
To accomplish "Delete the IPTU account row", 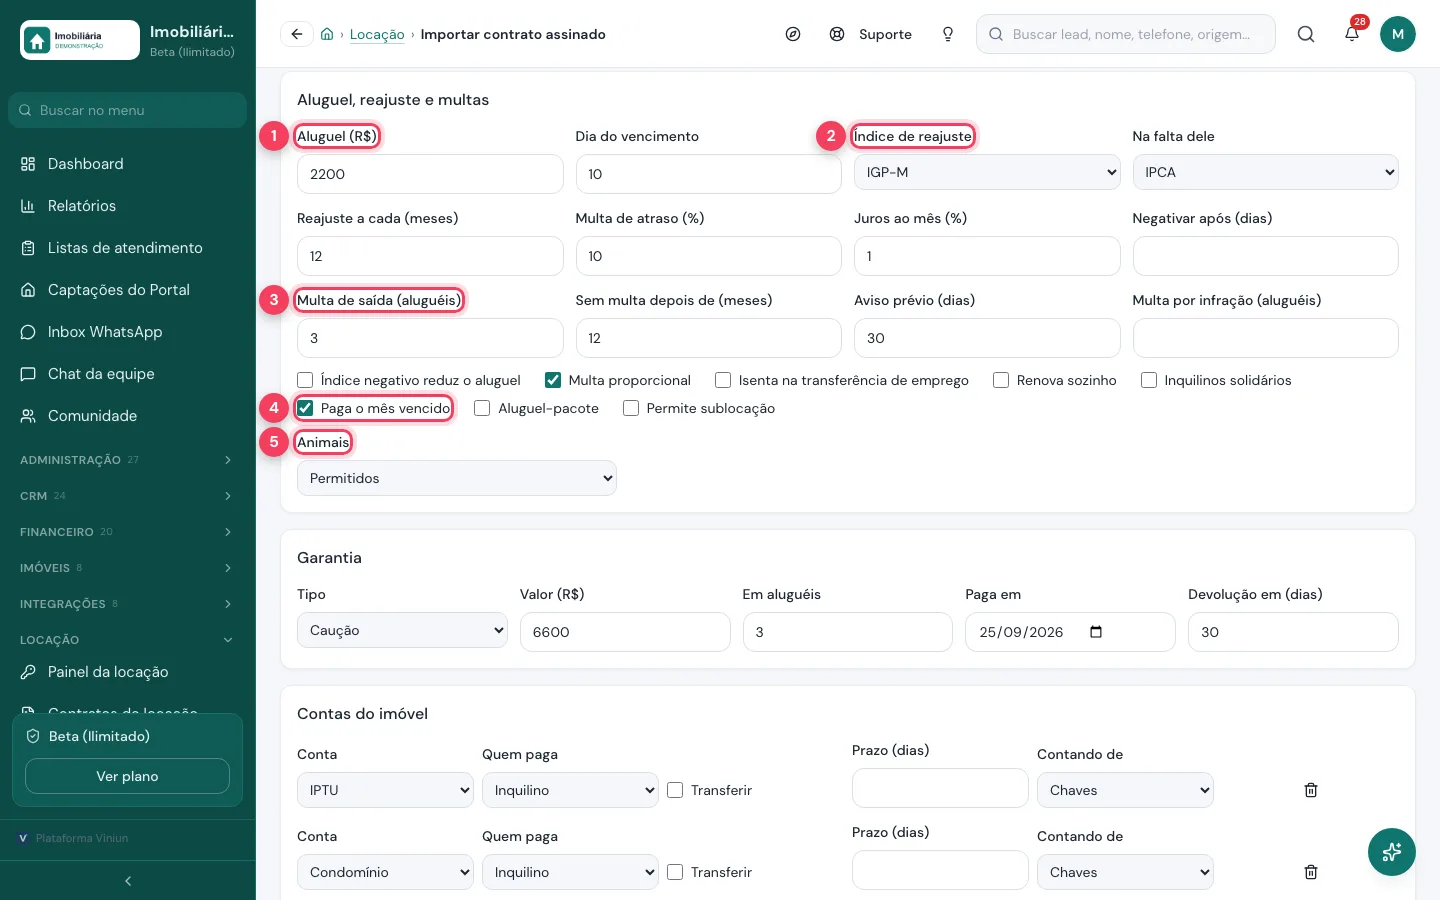I will [1311, 790].
